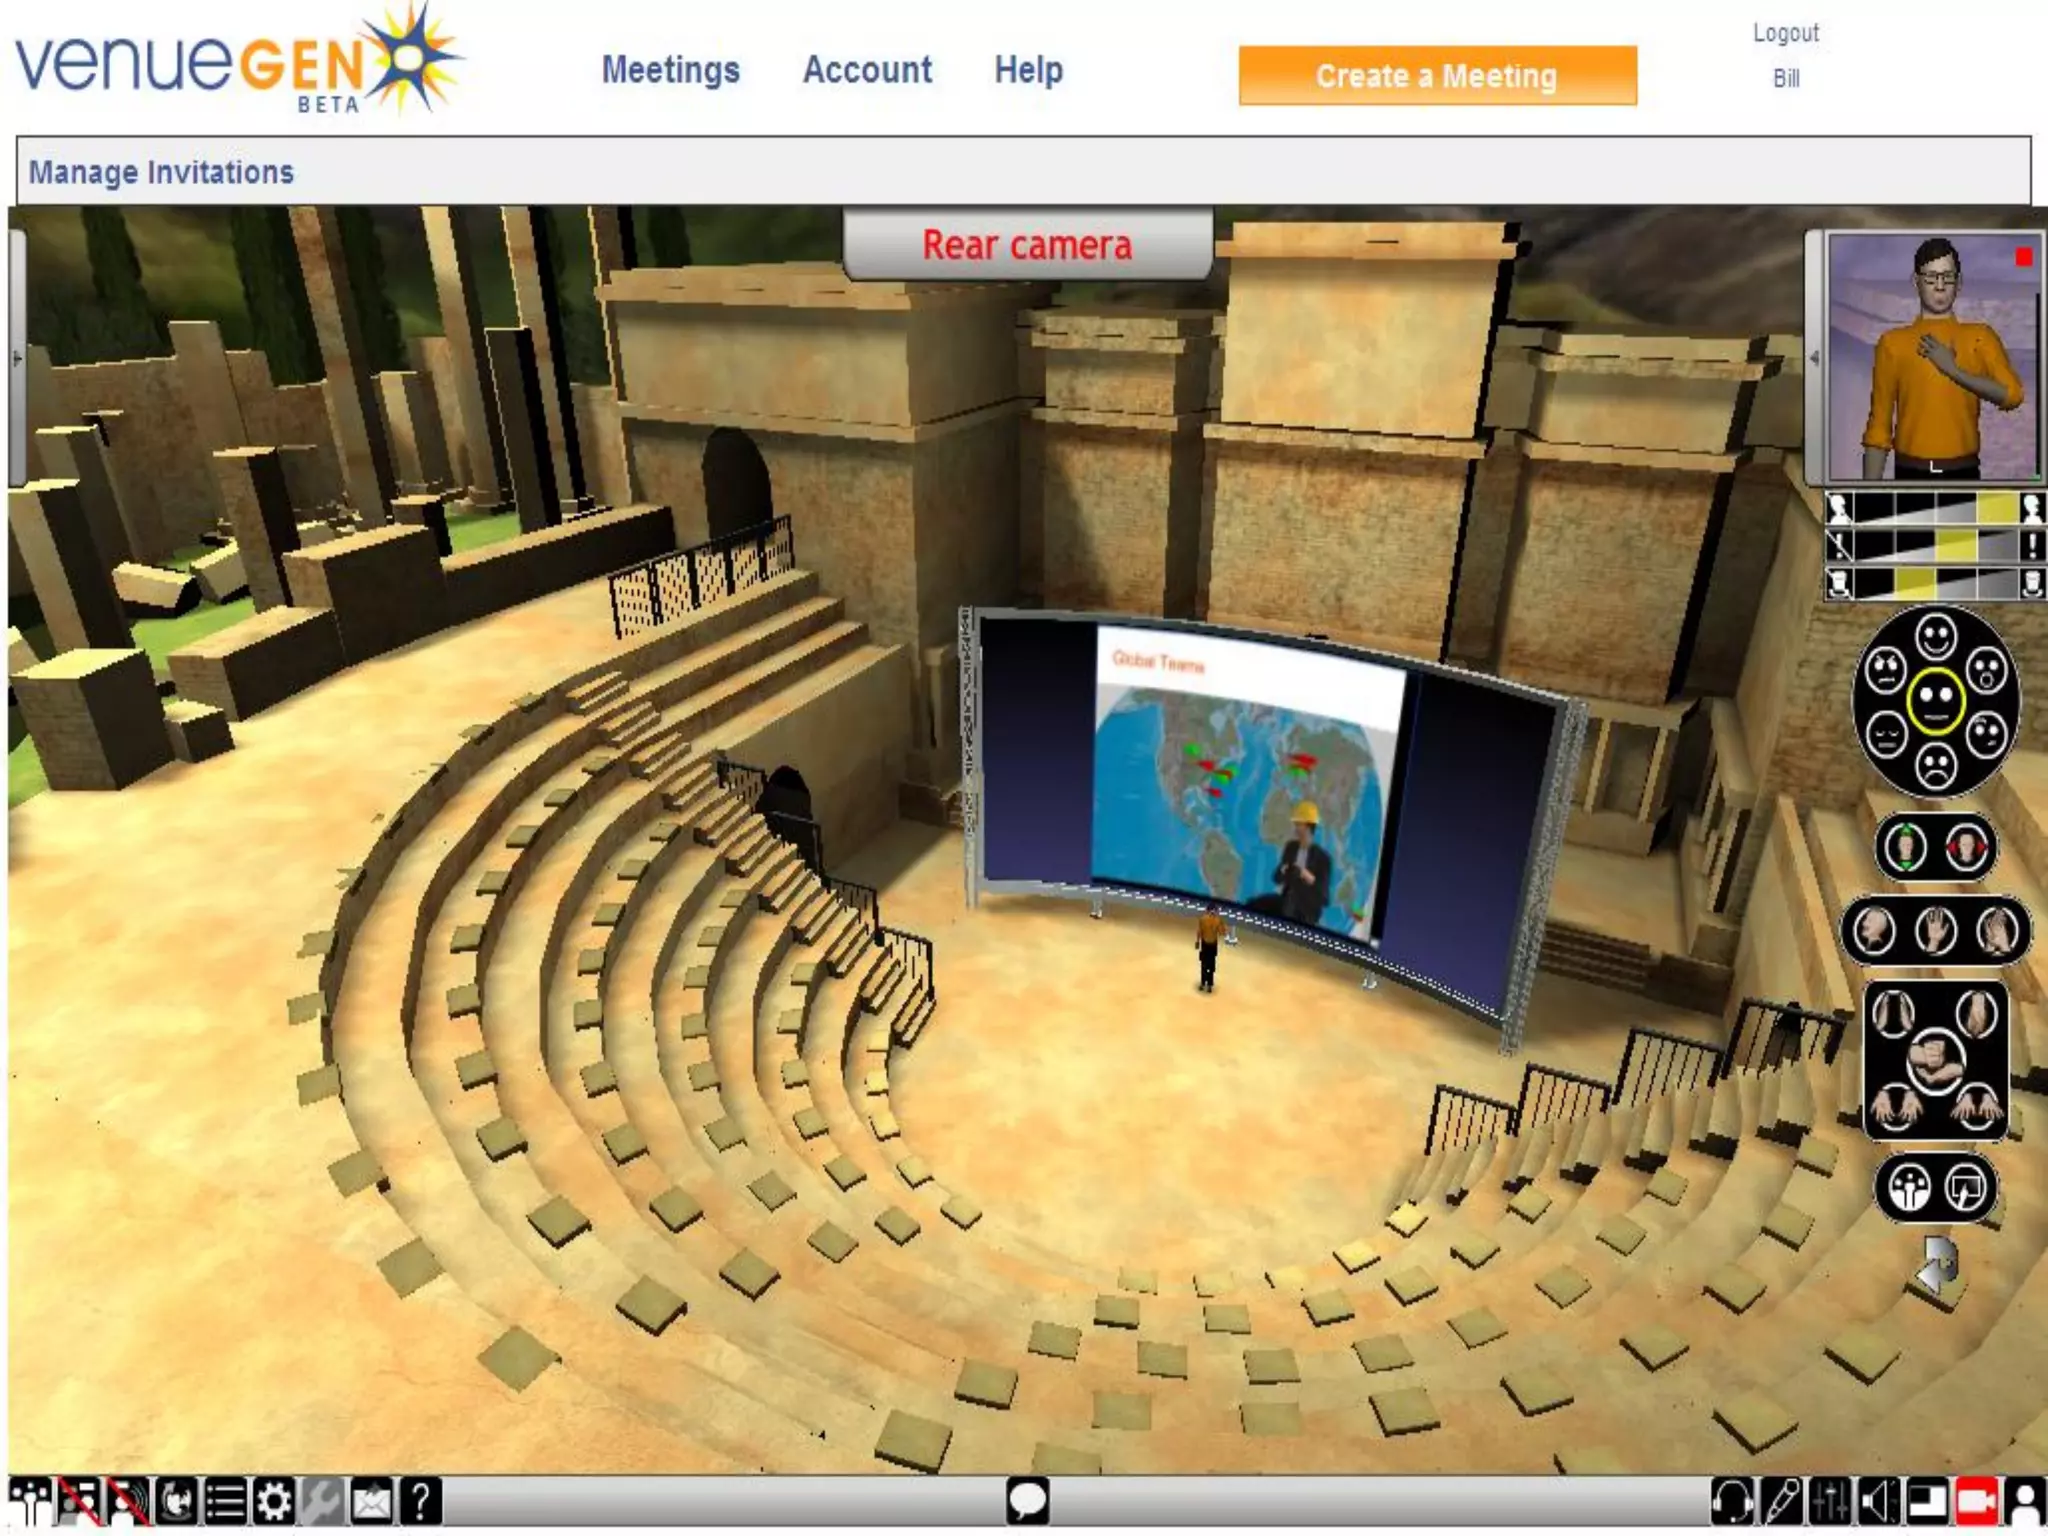Open the settings gear icon
Viewport: 2048px width, 1536px height.
tap(274, 1502)
